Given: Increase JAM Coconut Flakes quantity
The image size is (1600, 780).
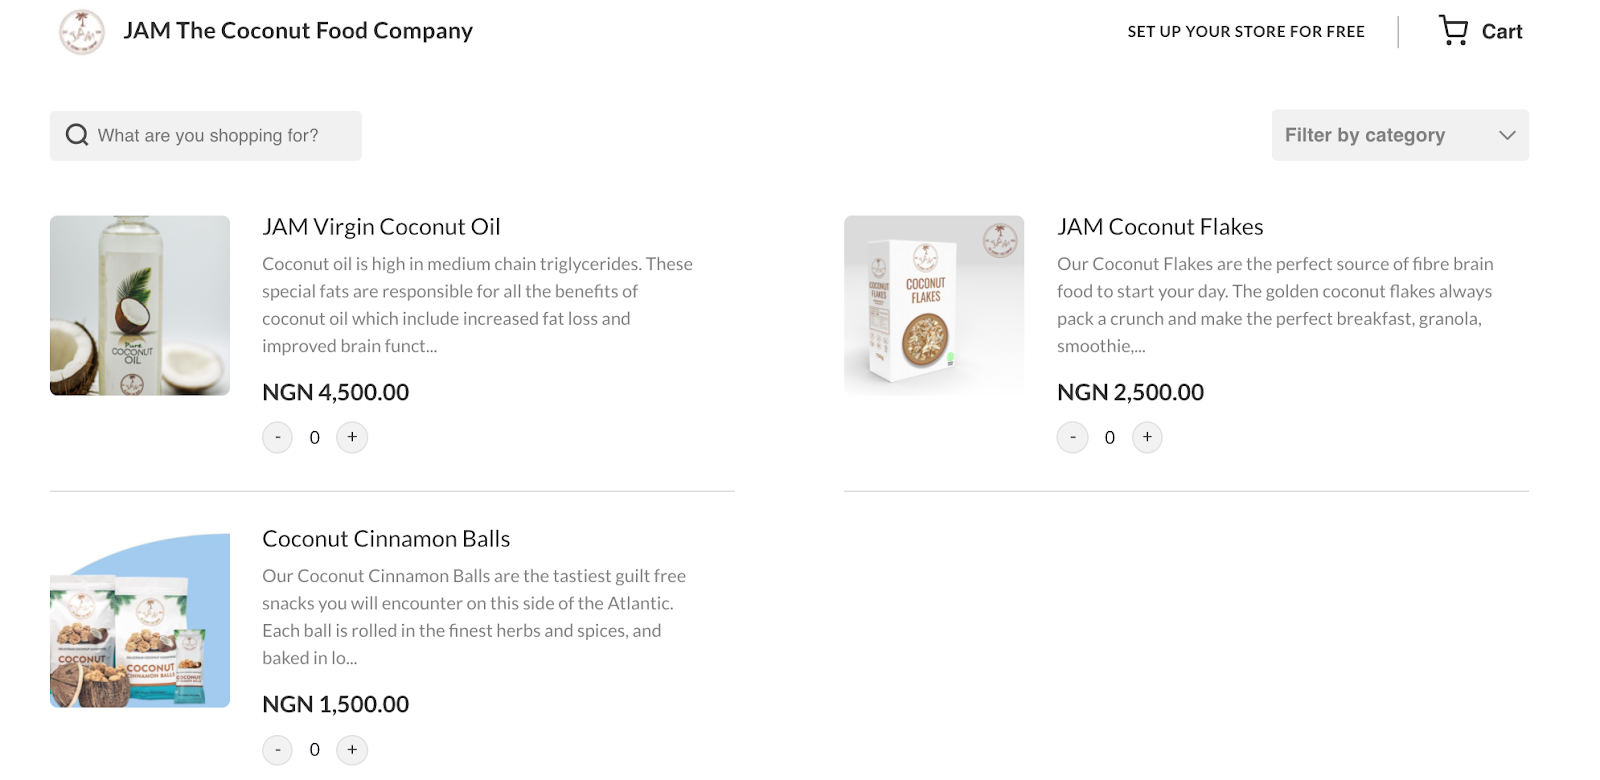Looking at the screenshot, I should pyautogui.click(x=1147, y=437).
